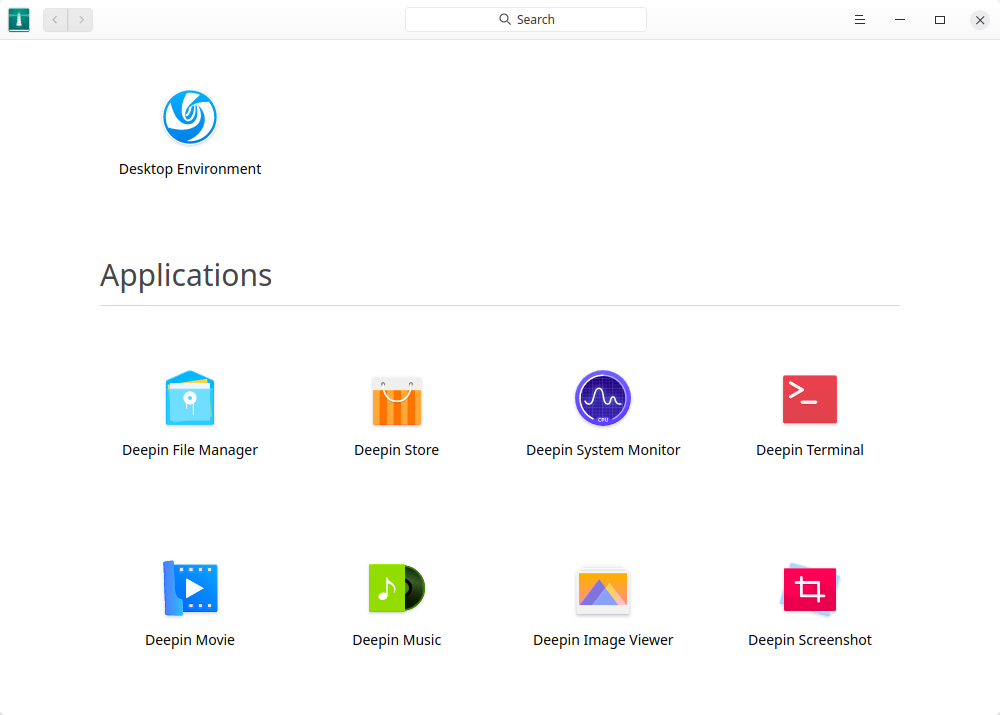1000x715 pixels.
Task: Open the Deepin System Monitor icon
Action: pyautogui.click(x=603, y=398)
